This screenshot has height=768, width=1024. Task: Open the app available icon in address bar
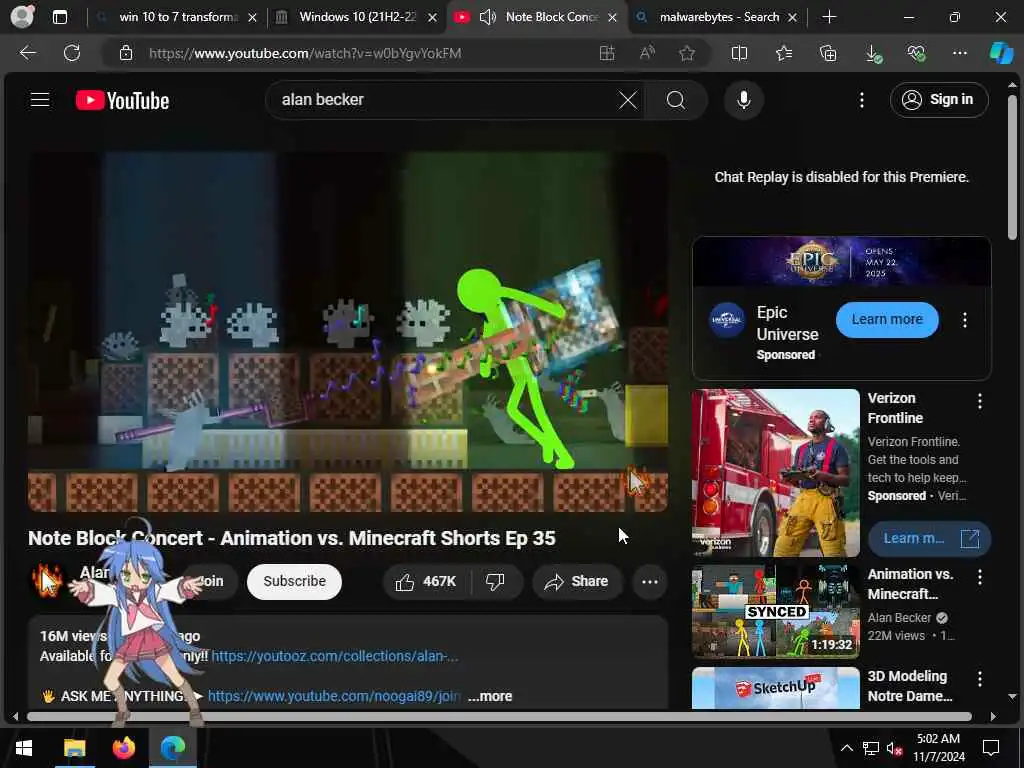tap(607, 54)
